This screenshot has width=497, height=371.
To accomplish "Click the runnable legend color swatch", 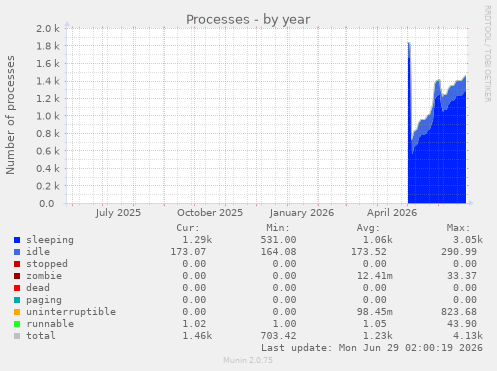I will click(x=17, y=324).
